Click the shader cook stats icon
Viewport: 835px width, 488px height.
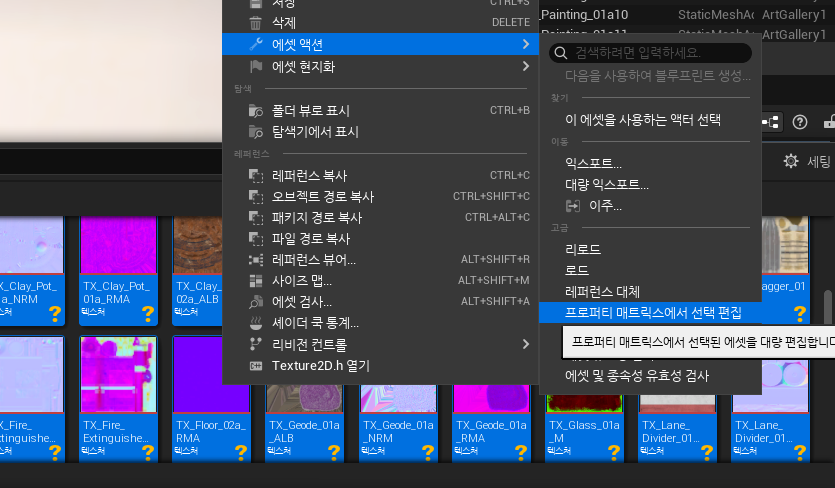click(256, 323)
